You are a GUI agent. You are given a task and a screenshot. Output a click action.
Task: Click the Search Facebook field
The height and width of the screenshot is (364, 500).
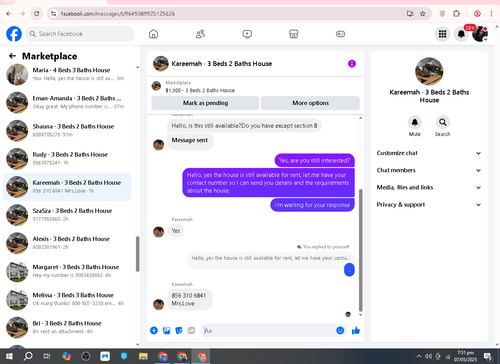click(80, 34)
